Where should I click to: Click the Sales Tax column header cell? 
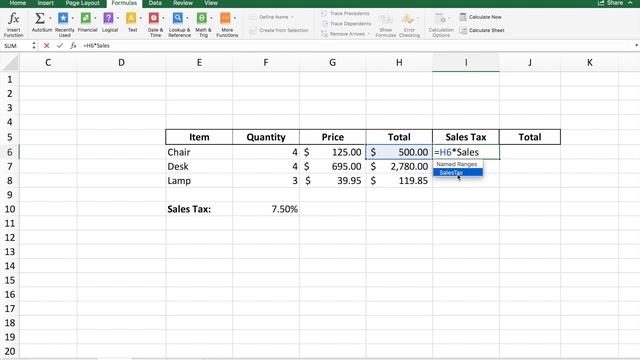pos(466,137)
